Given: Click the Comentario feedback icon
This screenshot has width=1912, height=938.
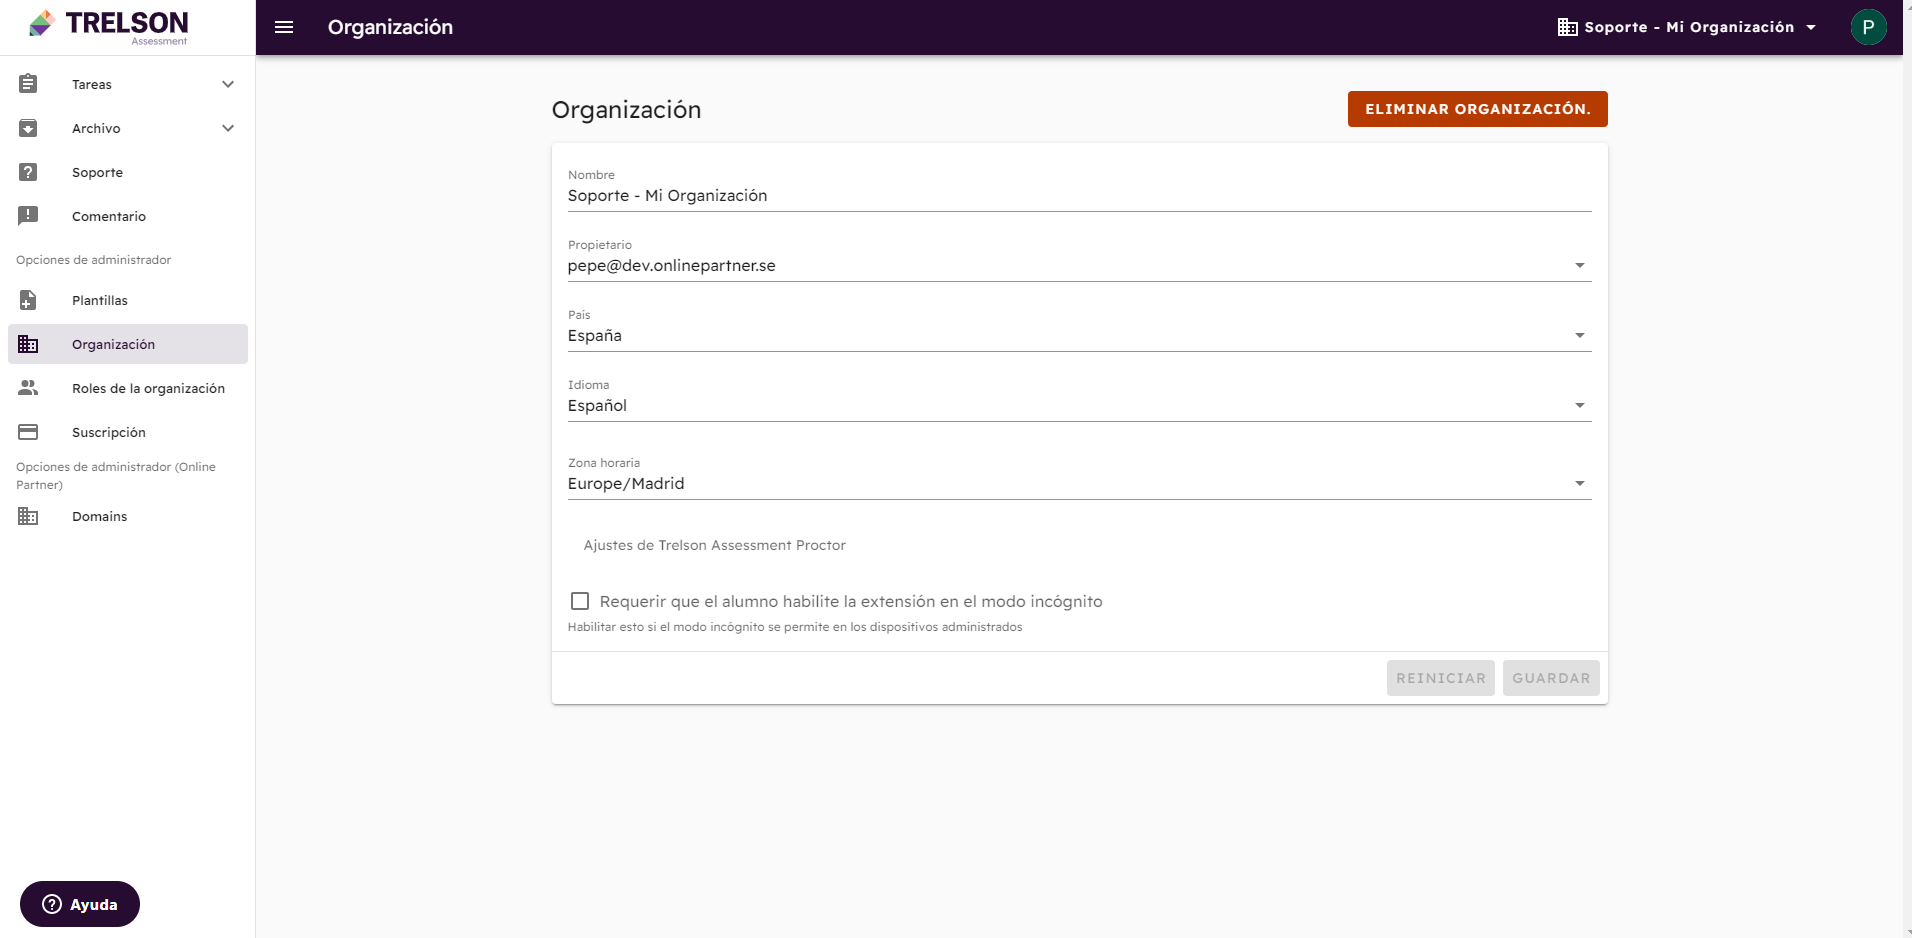Looking at the screenshot, I should coord(28,216).
